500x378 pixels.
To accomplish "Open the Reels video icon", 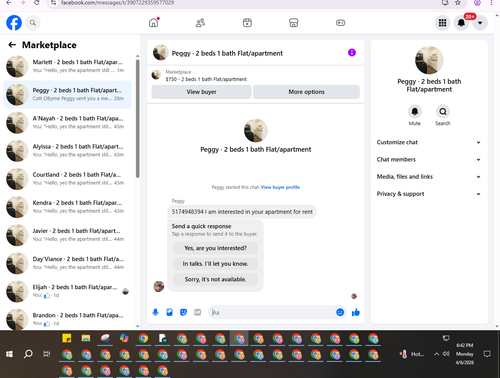I will point(247,23).
